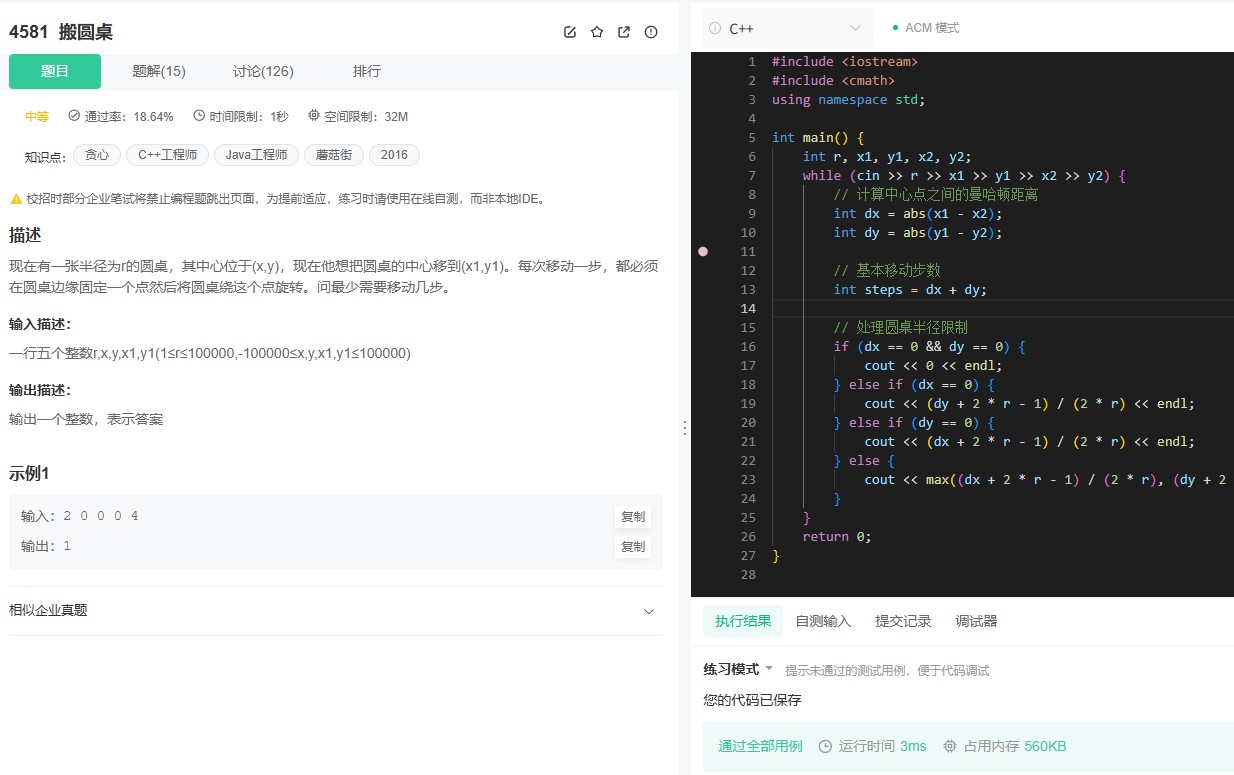
Task: Click the 通过全部用例 result link
Action: [758, 746]
